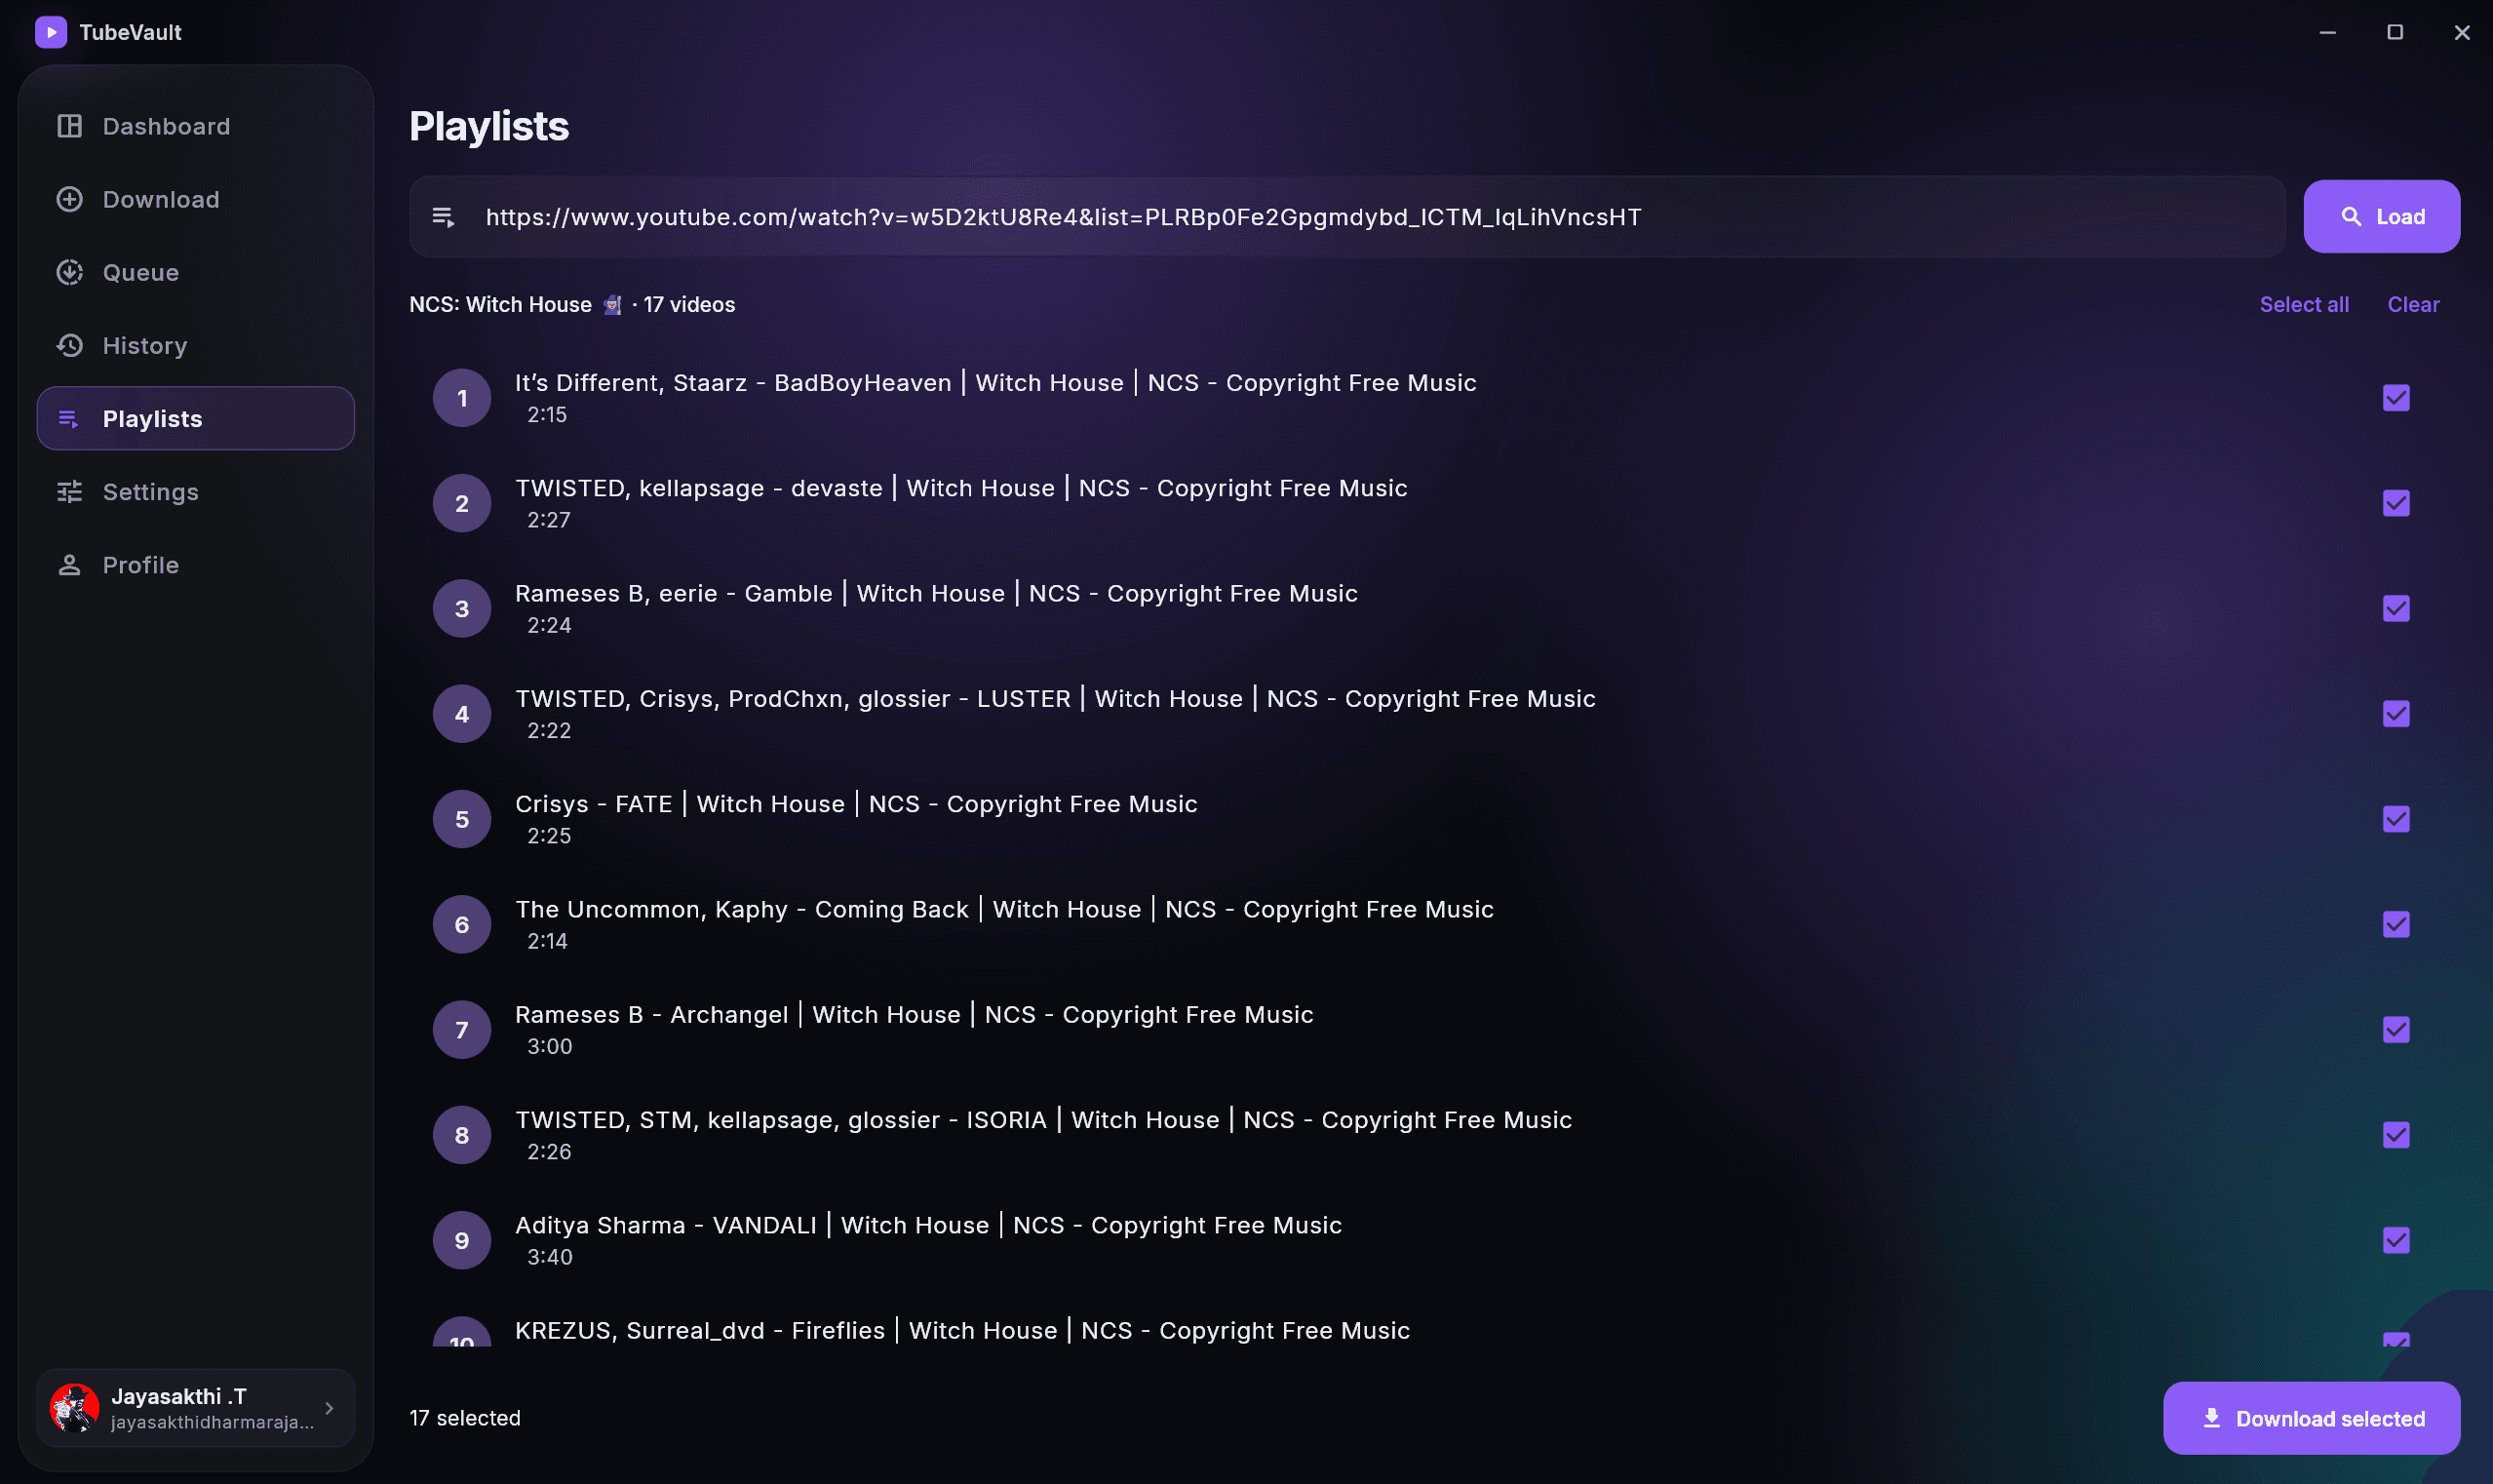Uncheck BadBoyHeaven video checkbox

coord(2396,398)
